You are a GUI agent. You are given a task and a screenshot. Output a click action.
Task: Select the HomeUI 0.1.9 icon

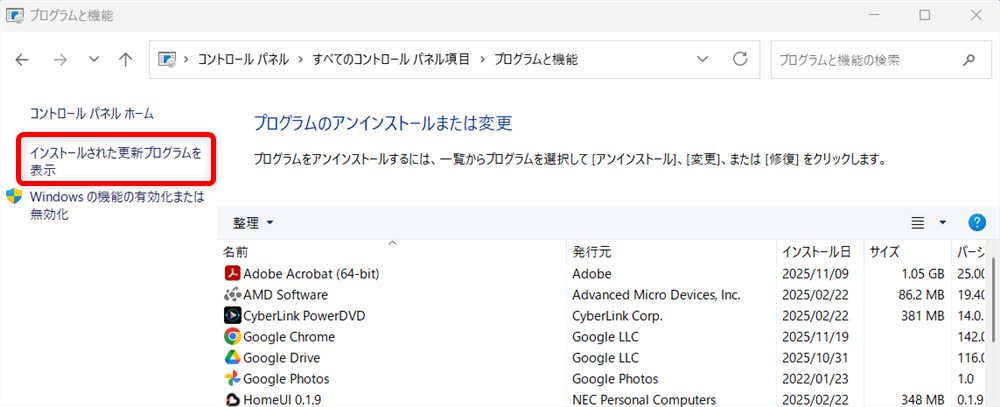pos(232,400)
